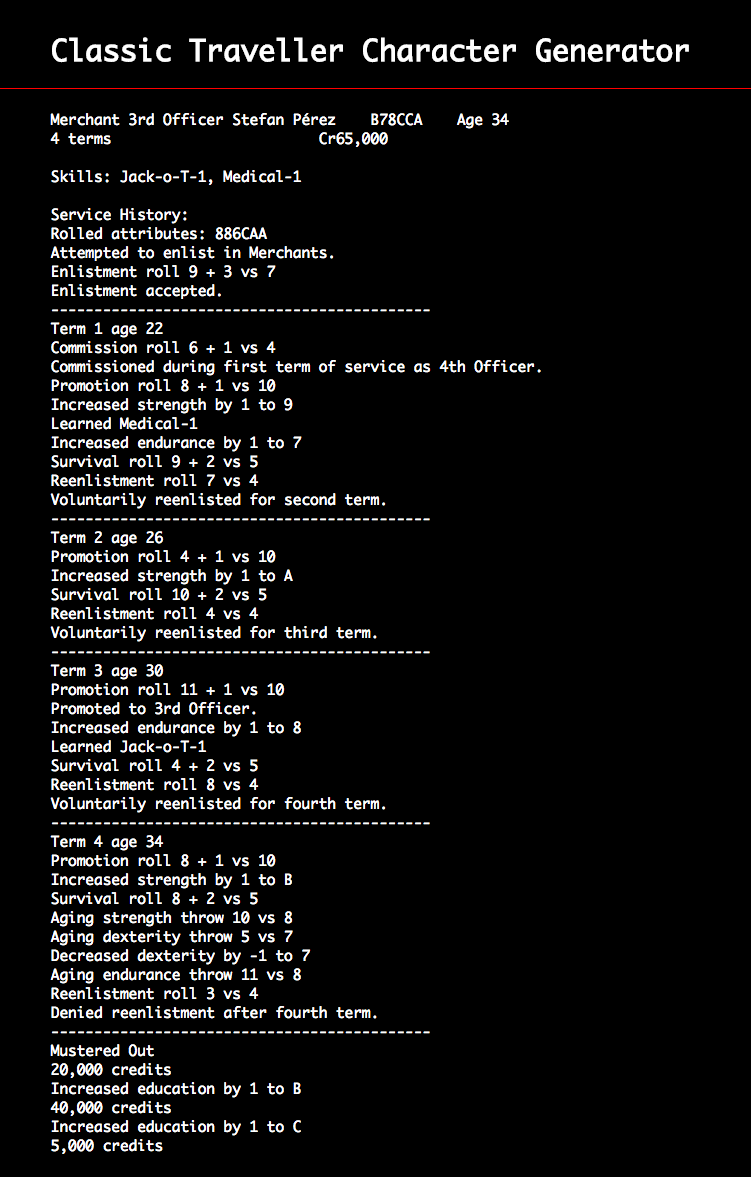Click the Rolled attributes 886CAA line
This screenshot has height=1177, width=751.
point(158,233)
